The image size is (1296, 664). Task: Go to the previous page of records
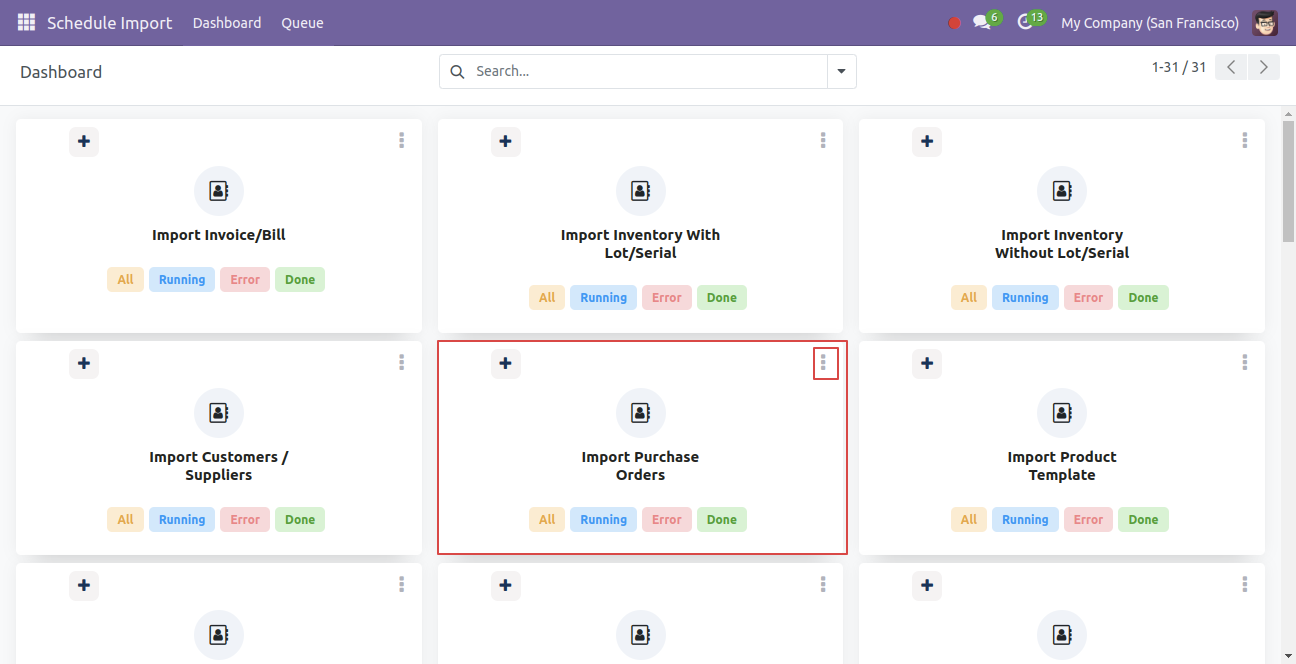1231,67
